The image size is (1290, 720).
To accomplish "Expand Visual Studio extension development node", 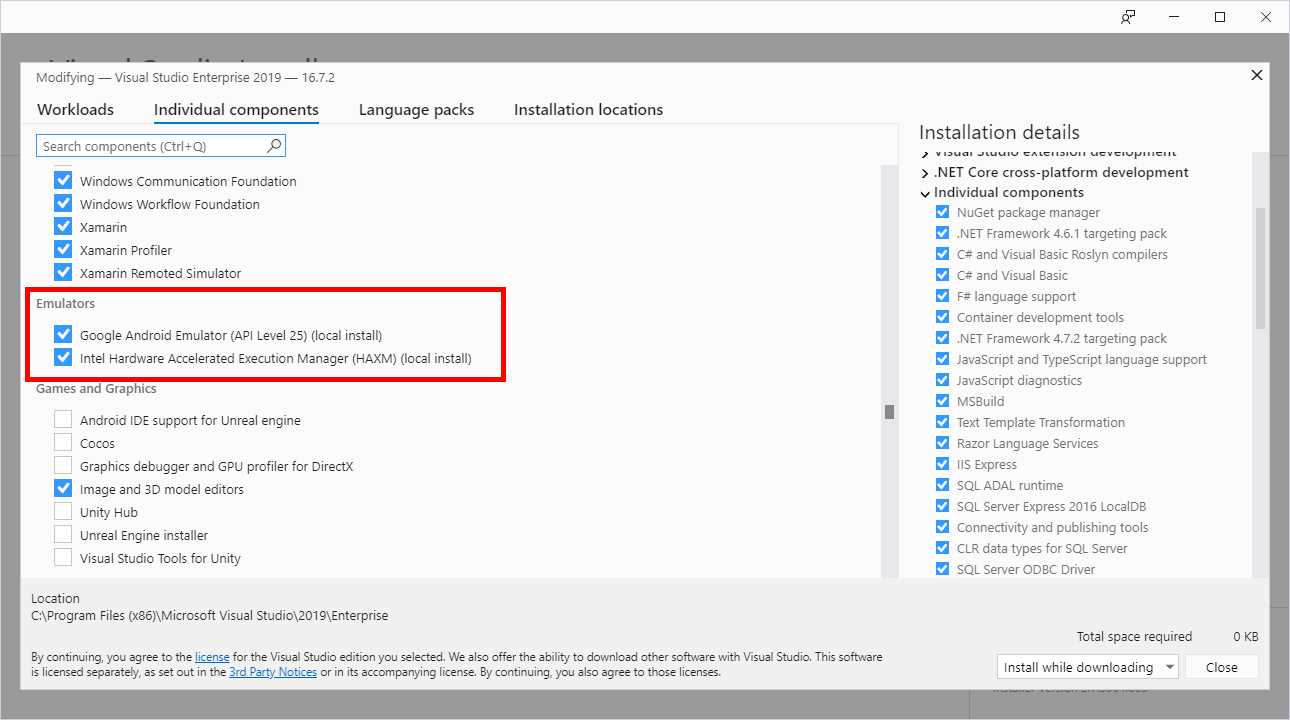I will (924, 151).
